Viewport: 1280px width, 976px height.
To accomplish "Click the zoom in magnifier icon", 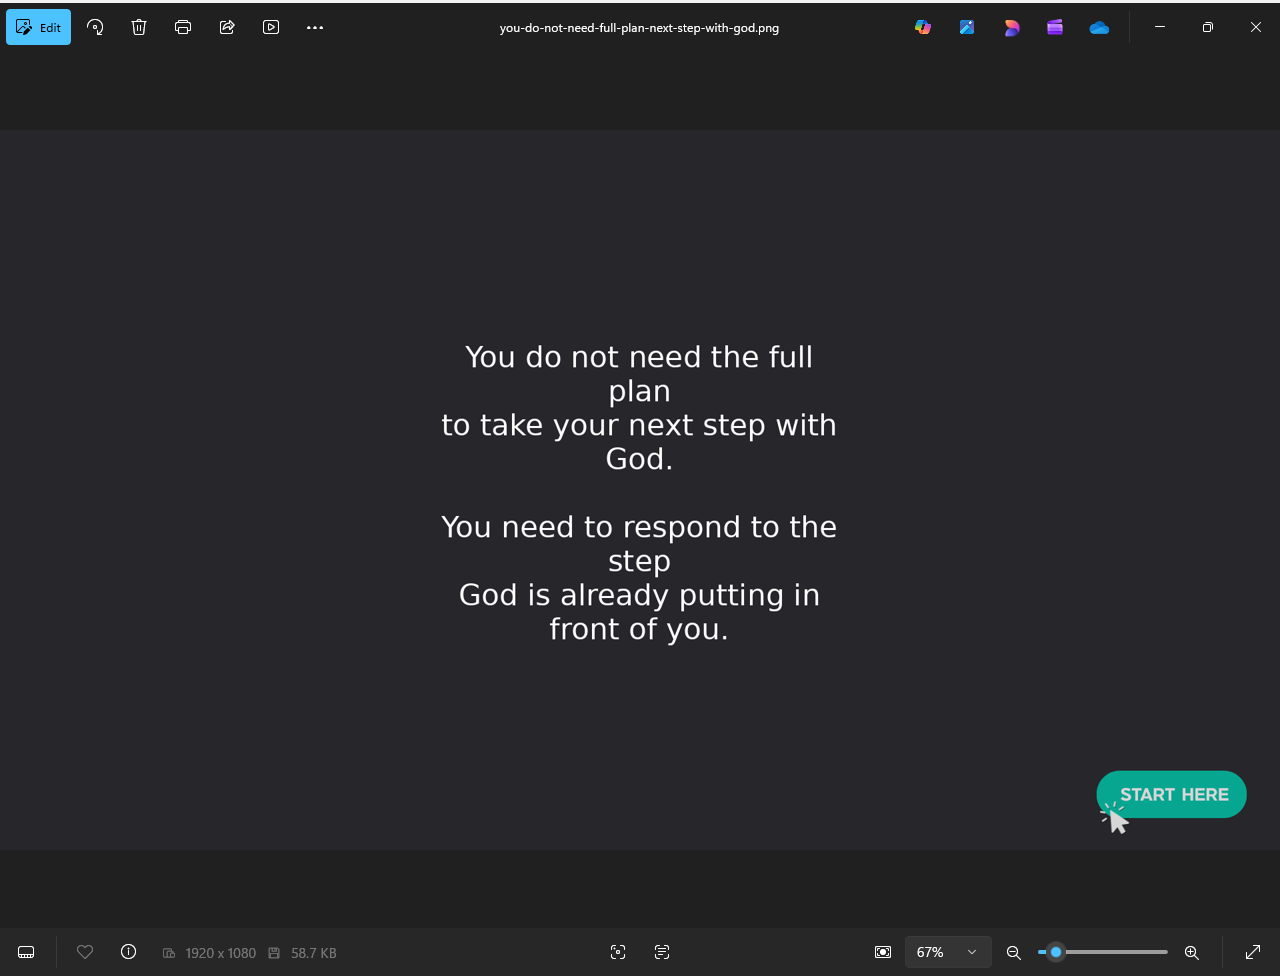I will (1191, 952).
